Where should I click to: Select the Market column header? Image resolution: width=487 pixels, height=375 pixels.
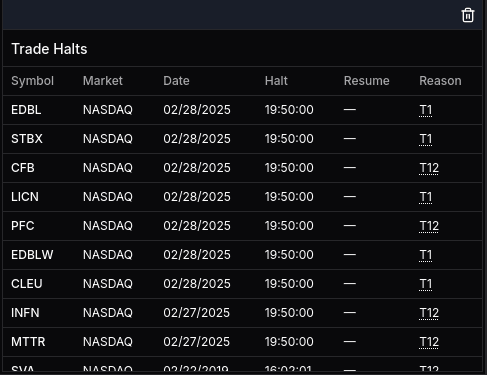tap(103, 81)
